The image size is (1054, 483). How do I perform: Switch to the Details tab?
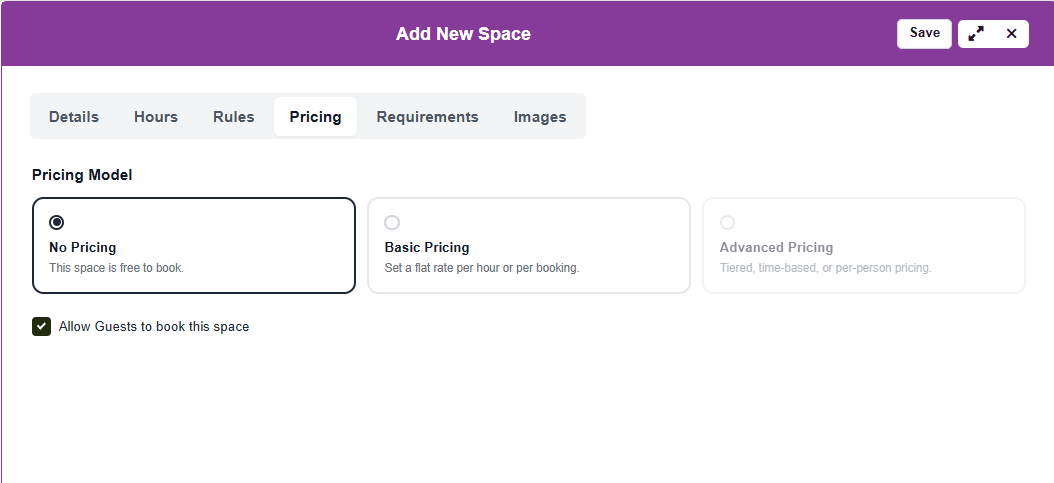pyautogui.click(x=74, y=117)
